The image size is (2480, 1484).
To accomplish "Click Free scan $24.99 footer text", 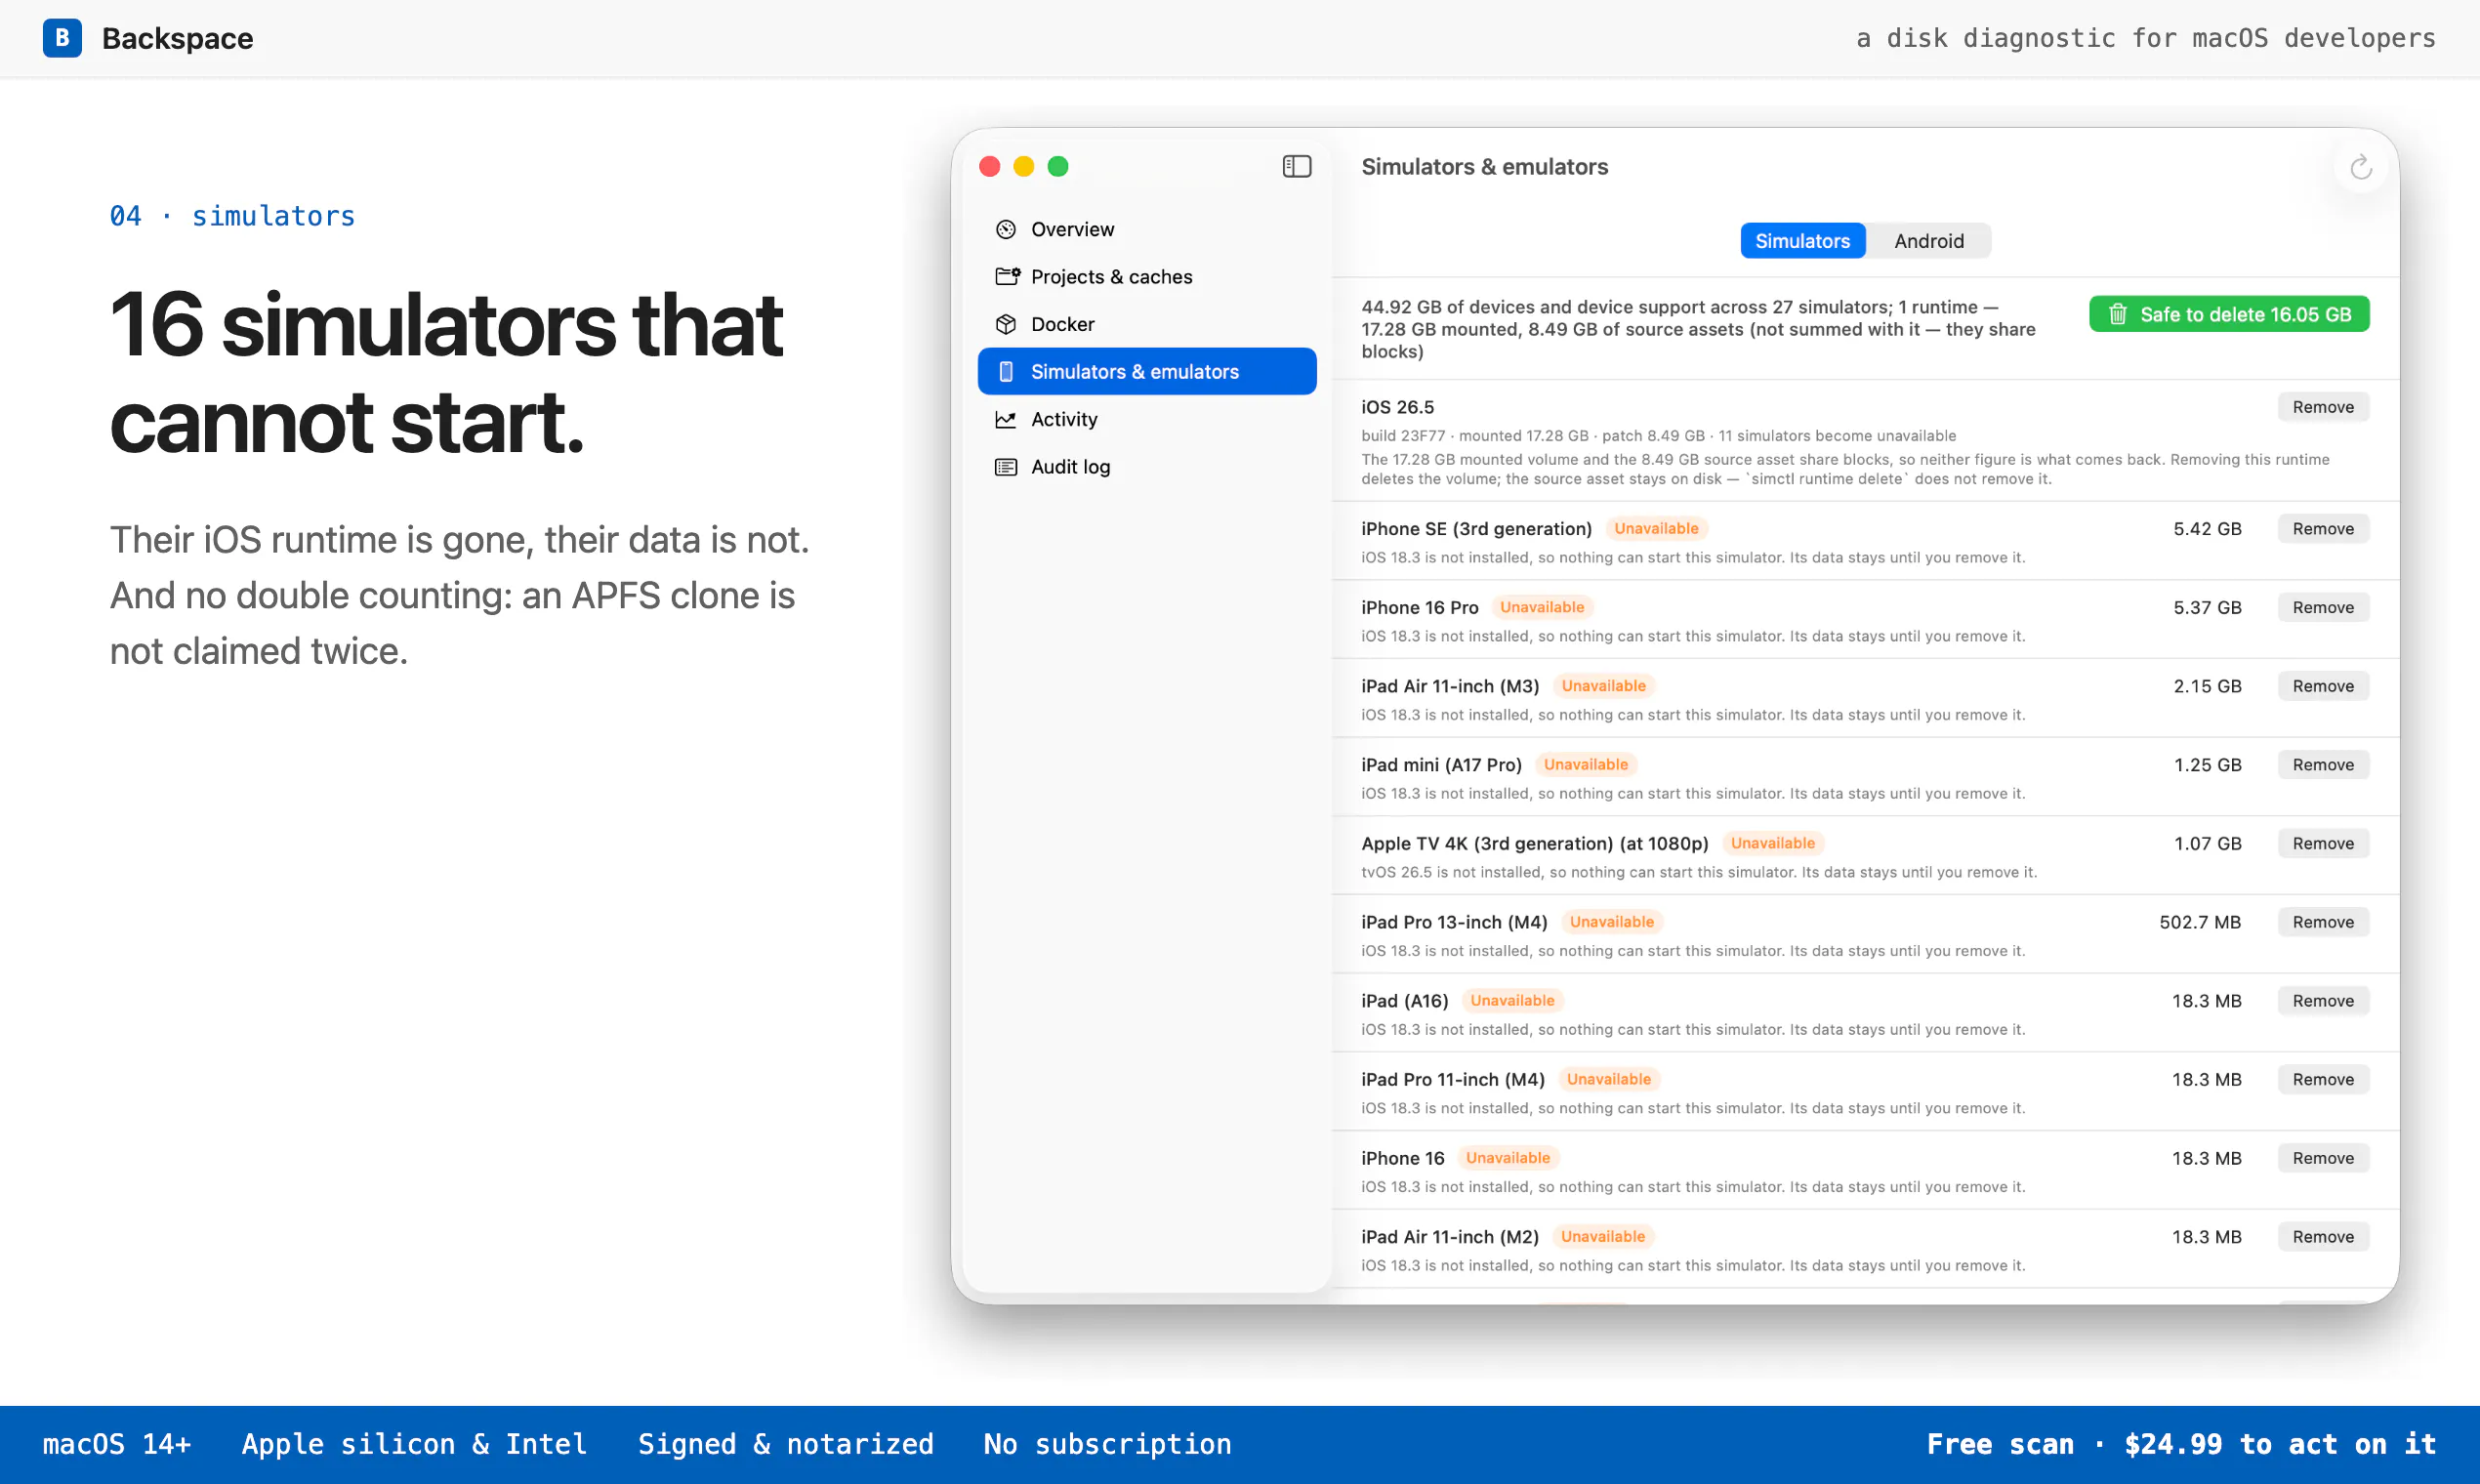I will (2181, 1444).
